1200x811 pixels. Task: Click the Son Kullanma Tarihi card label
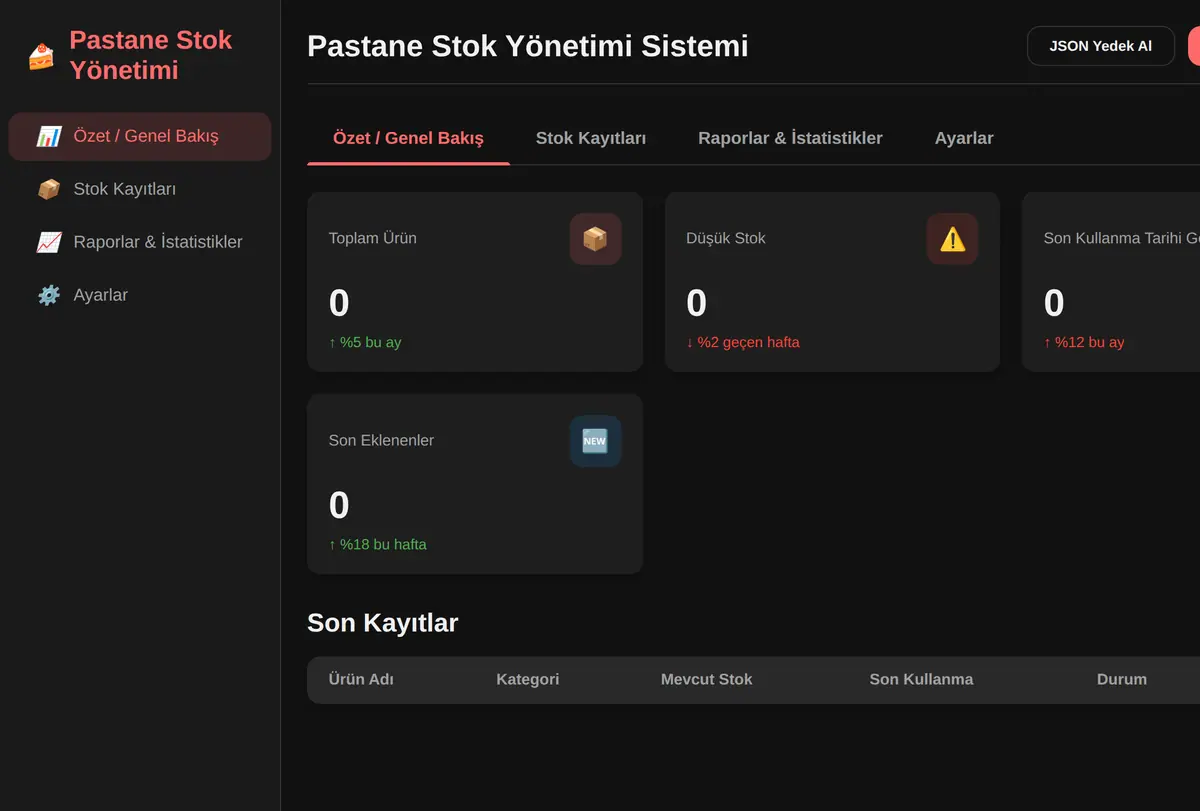[1121, 238]
